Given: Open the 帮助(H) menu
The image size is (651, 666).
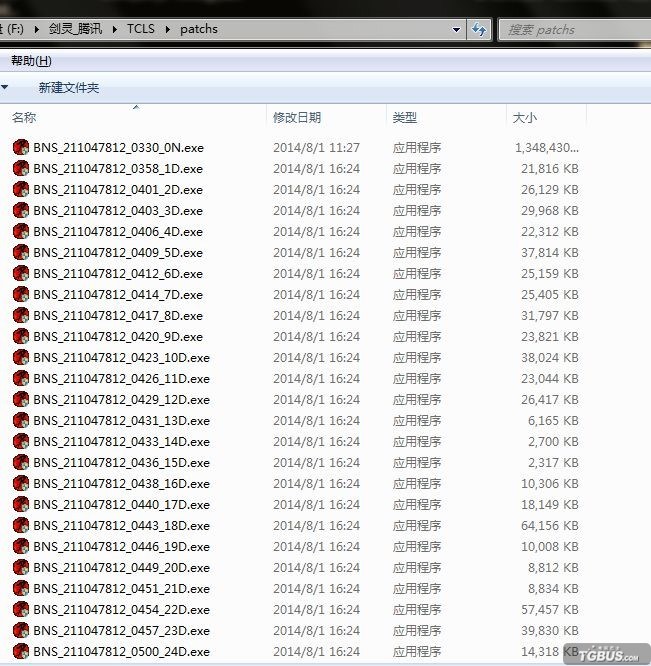Looking at the screenshot, I should 31,61.
